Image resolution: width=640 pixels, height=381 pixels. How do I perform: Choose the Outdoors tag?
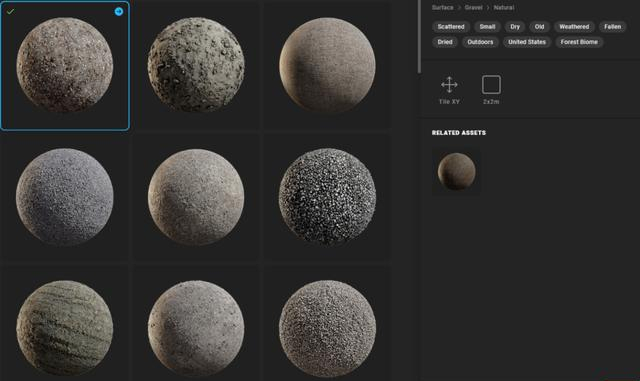[480, 42]
